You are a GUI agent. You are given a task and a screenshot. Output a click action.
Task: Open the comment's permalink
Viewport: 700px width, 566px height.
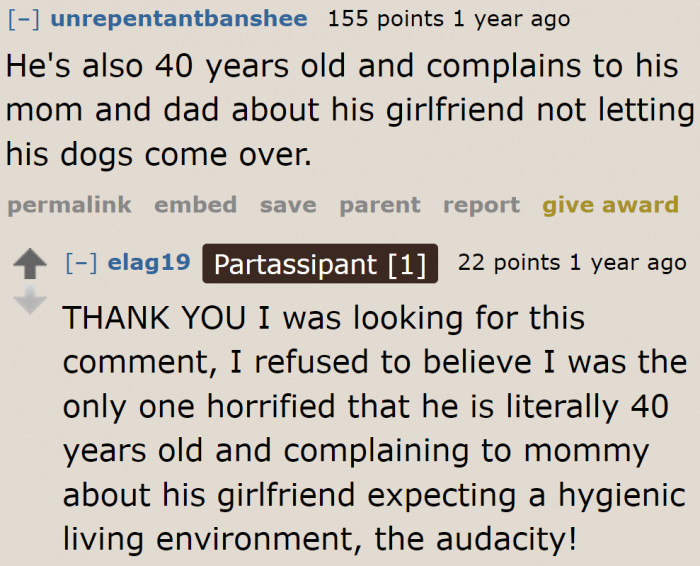point(69,205)
